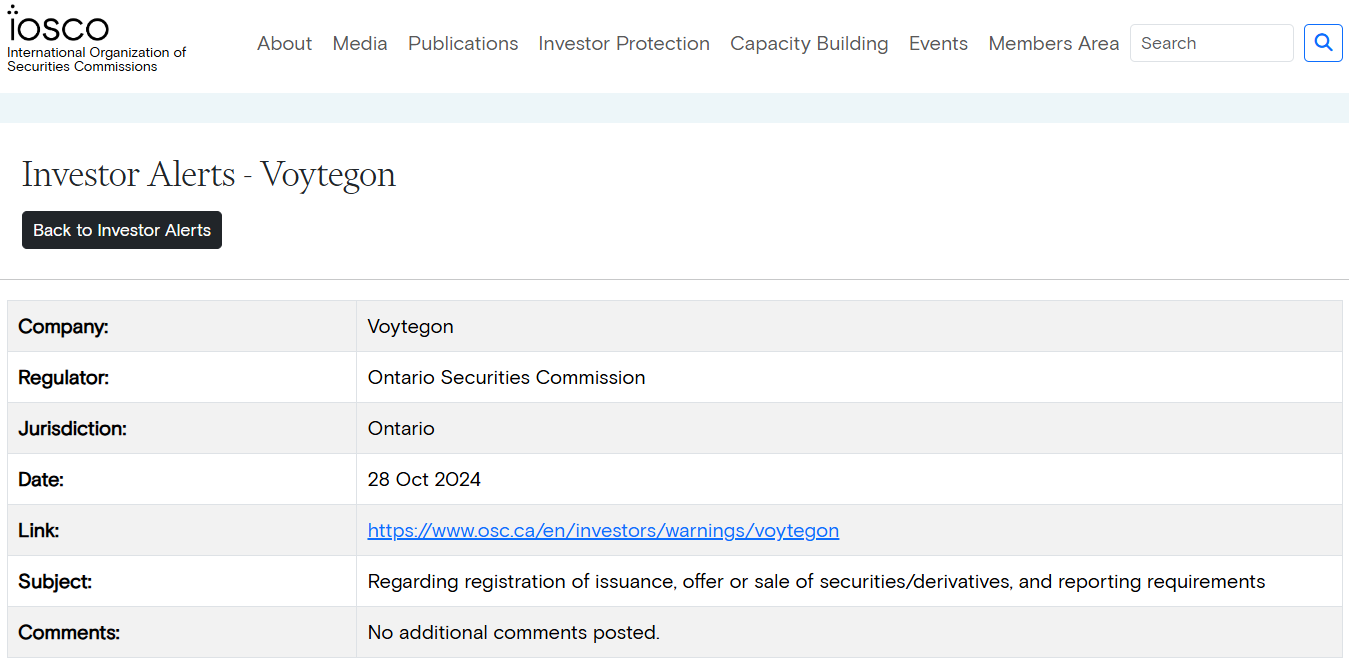Go to Publications in the navigation
This screenshot has height=662, width=1349.
tap(463, 44)
